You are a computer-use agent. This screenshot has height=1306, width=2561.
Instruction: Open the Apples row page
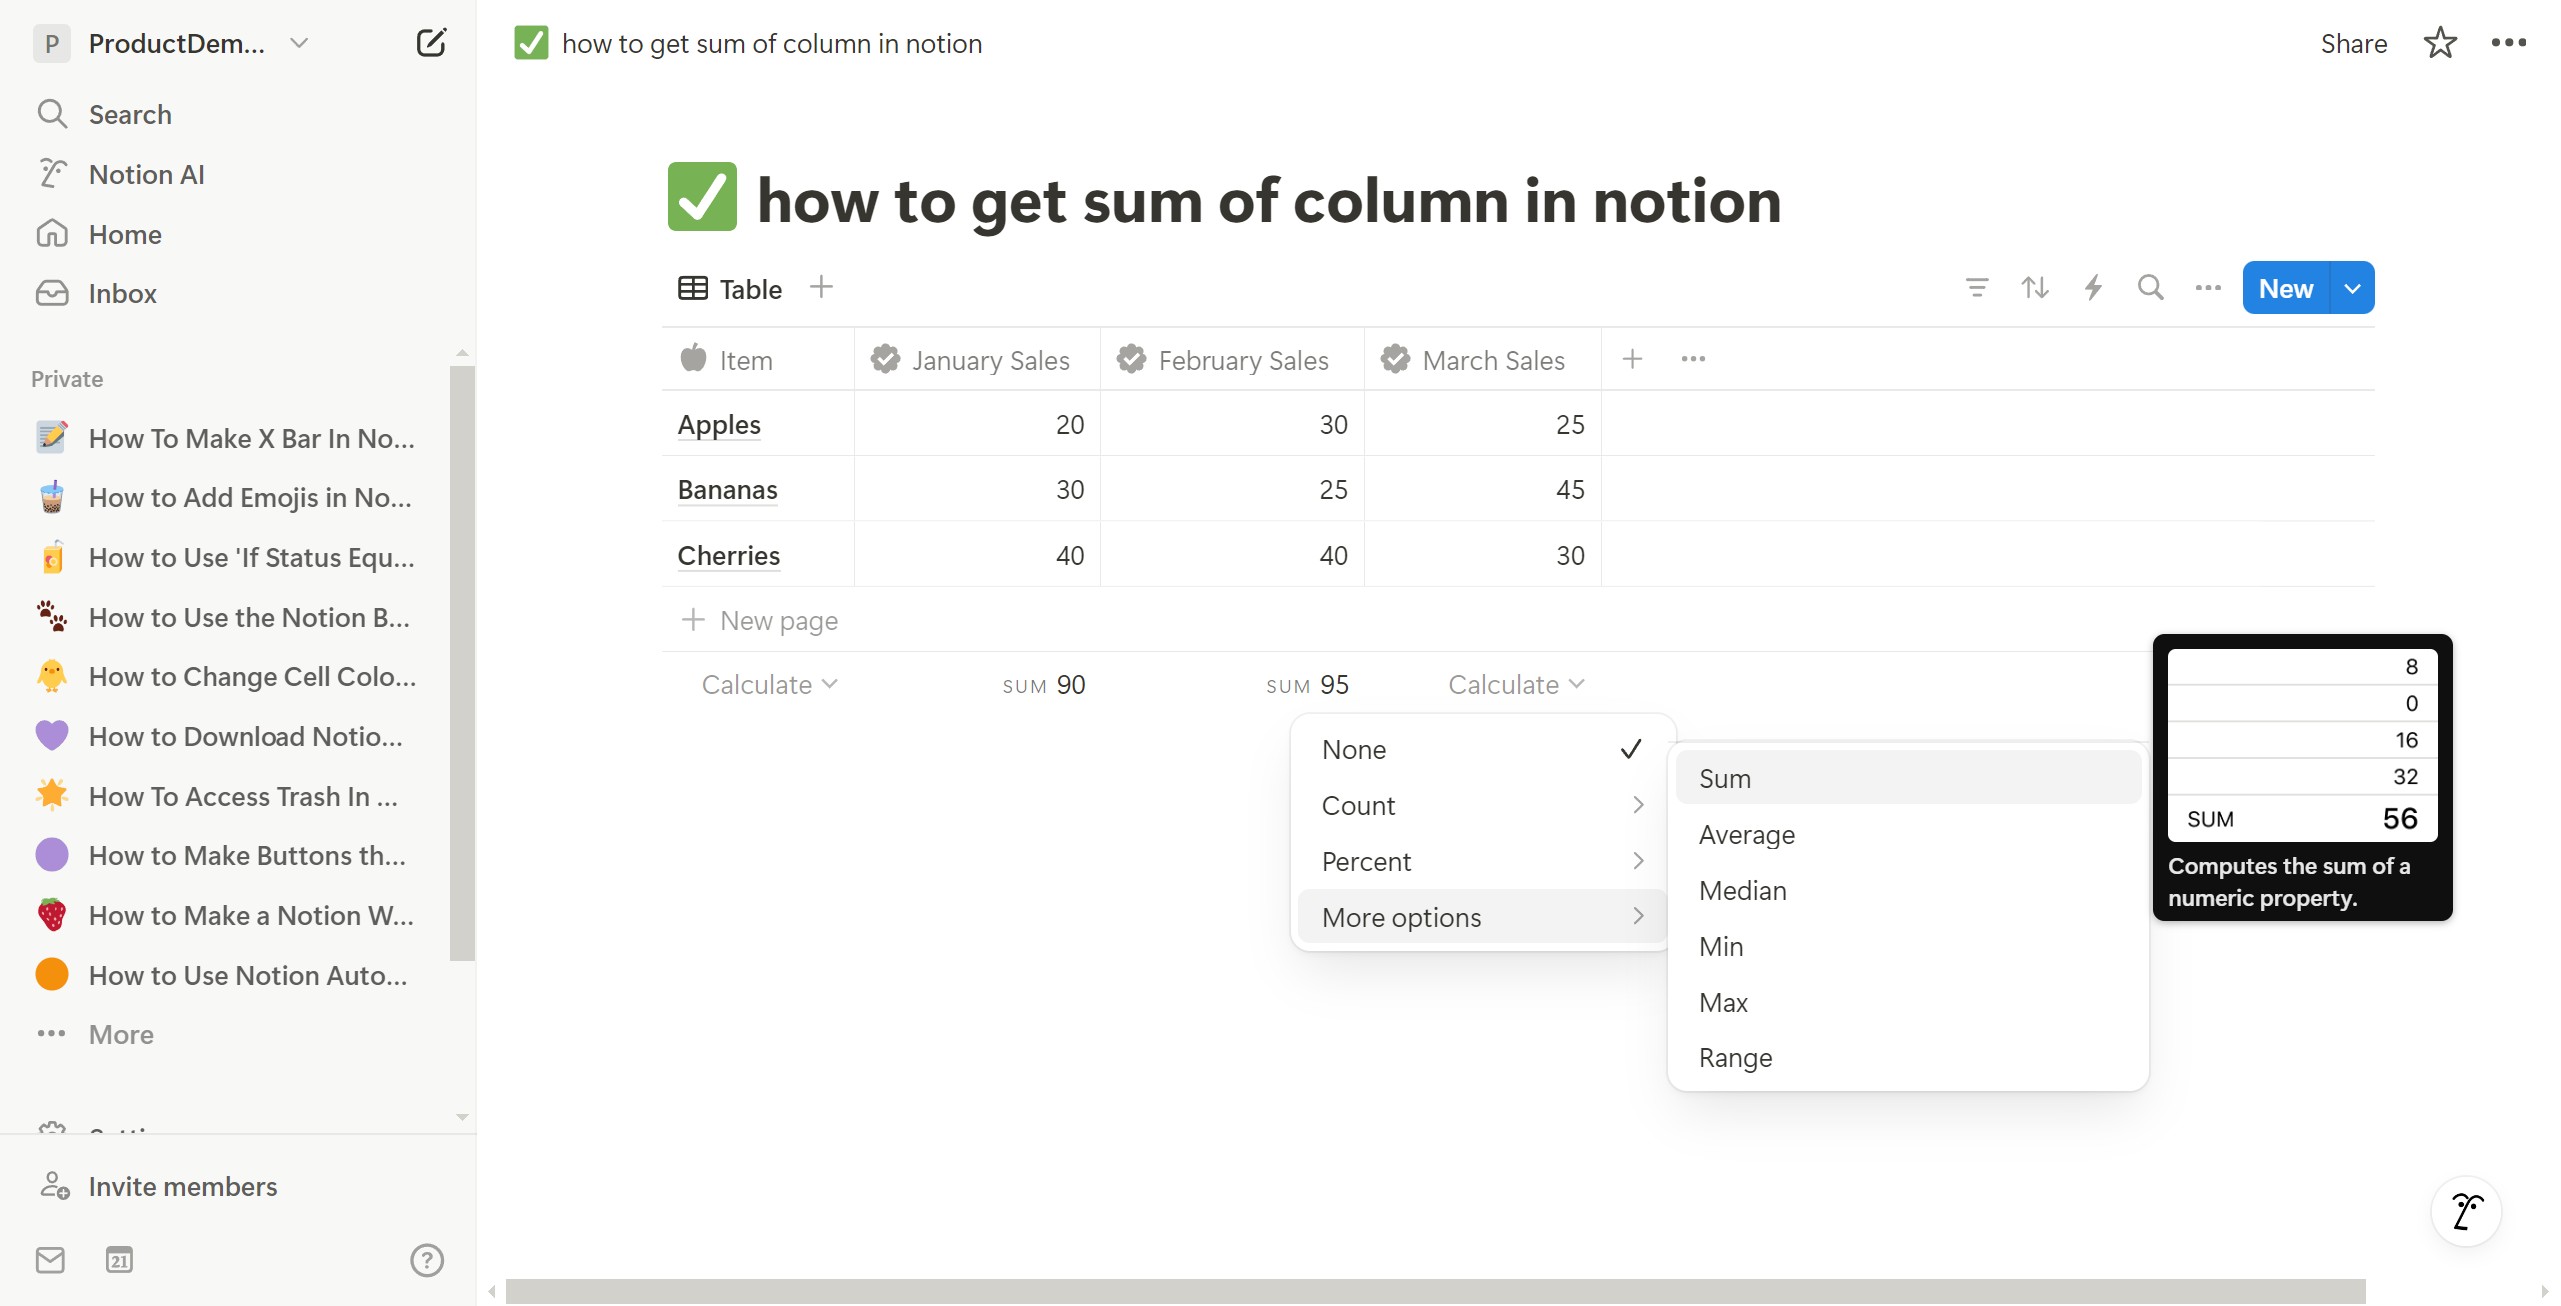tap(719, 424)
